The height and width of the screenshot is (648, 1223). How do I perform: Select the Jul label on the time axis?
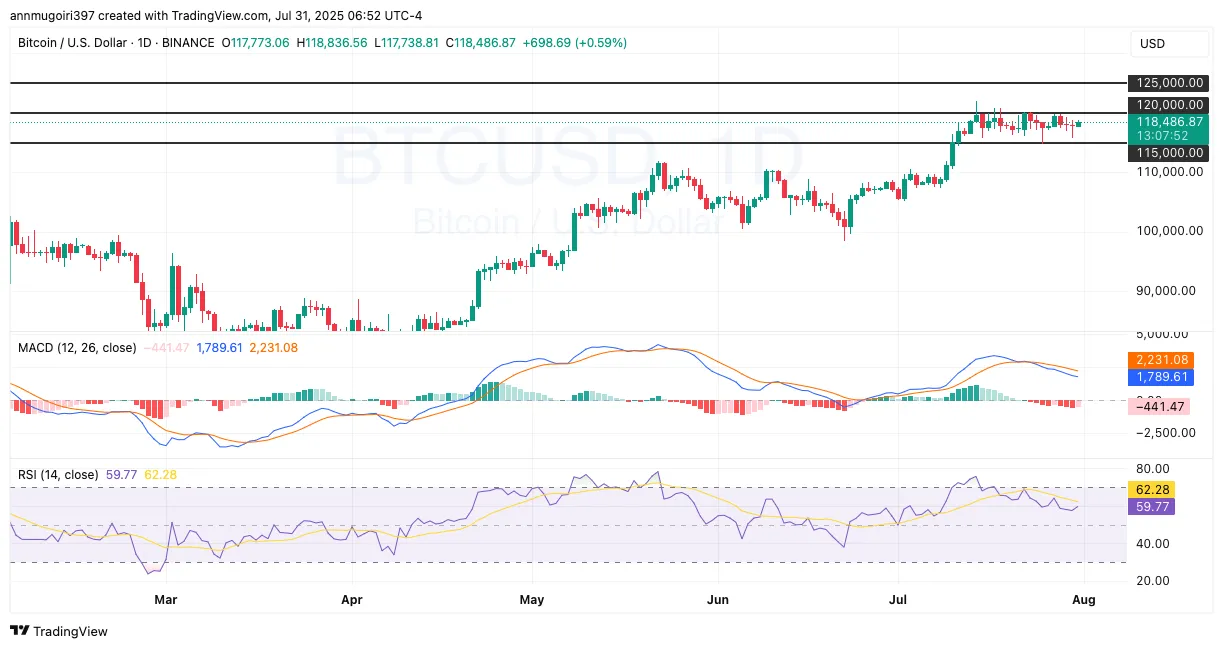(898, 600)
